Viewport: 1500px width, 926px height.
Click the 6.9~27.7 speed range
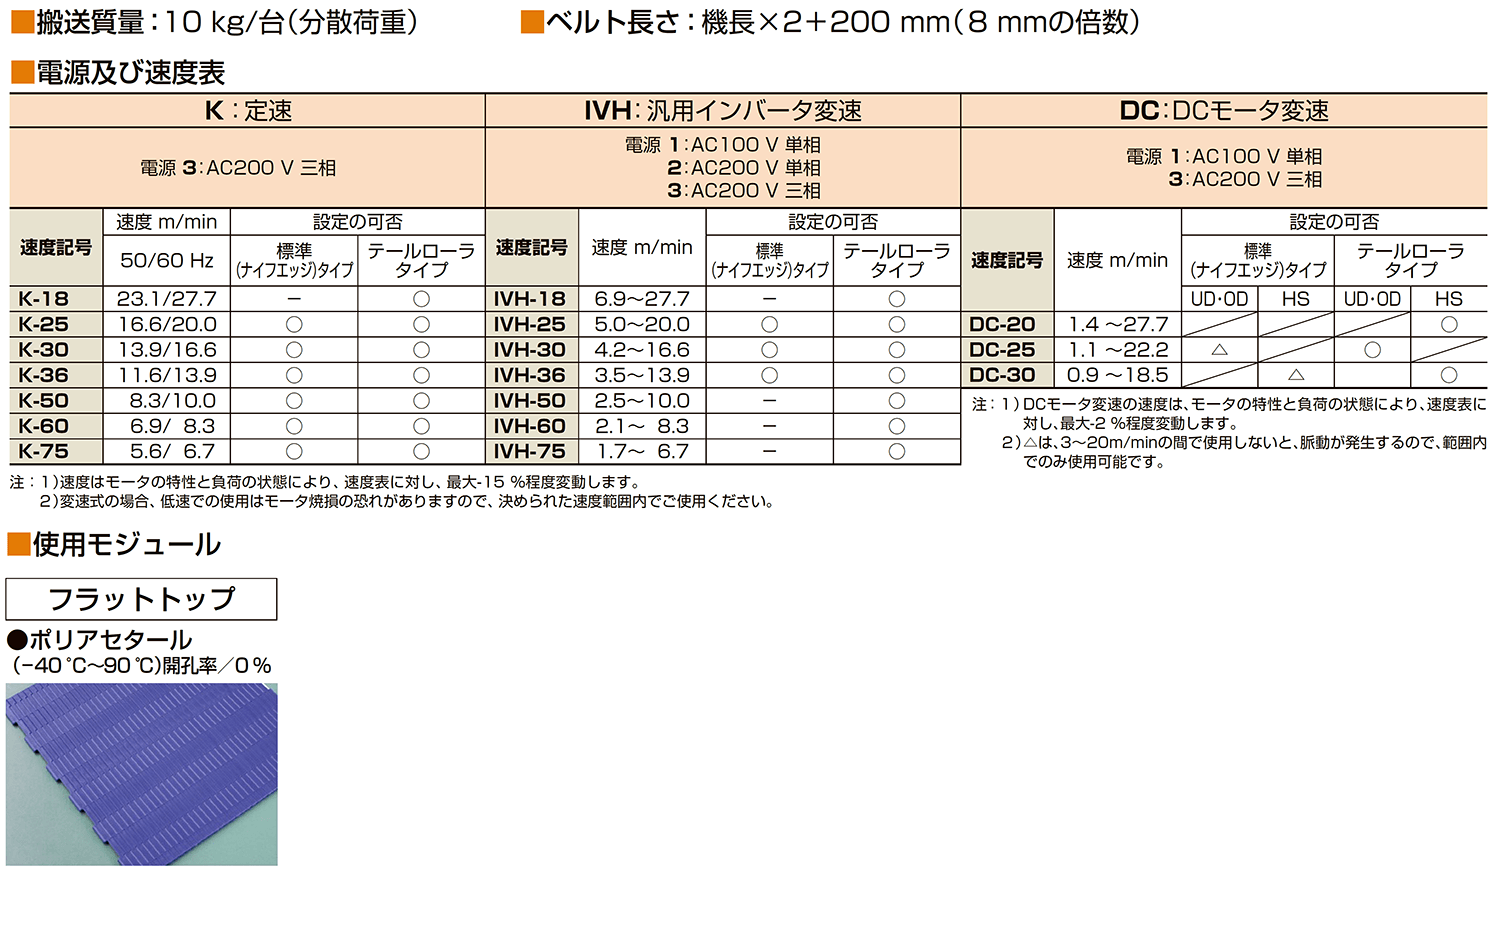(x=642, y=298)
